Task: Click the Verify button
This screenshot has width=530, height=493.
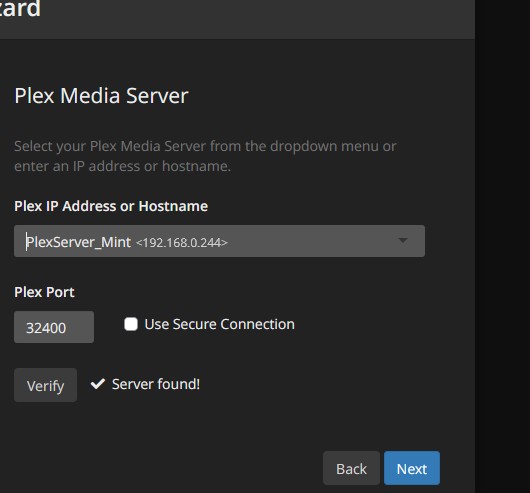Action: (x=45, y=385)
